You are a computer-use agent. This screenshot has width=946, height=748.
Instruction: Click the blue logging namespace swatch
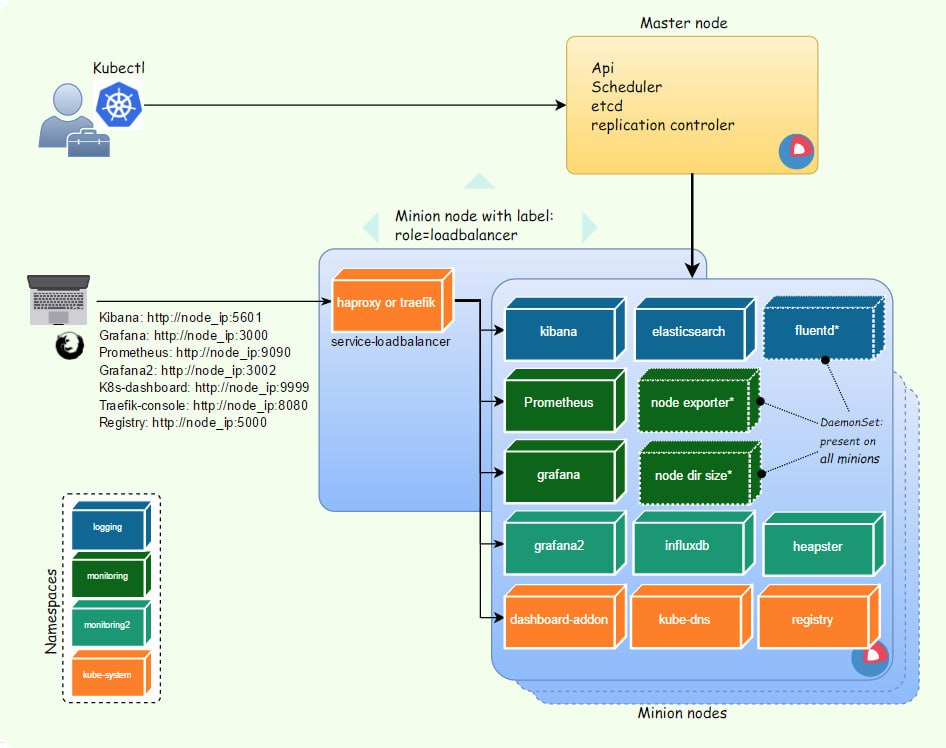pyautogui.click(x=112, y=525)
